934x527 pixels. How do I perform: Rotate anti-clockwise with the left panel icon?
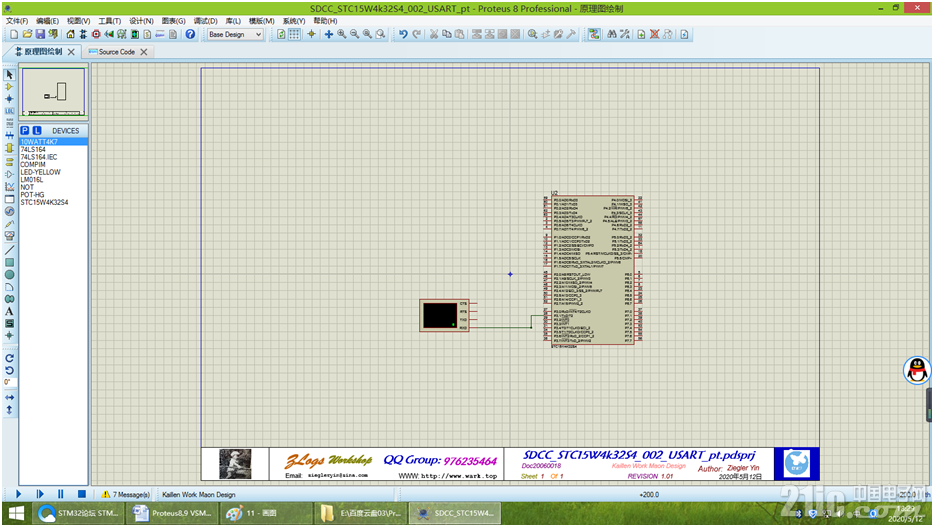point(9,370)
